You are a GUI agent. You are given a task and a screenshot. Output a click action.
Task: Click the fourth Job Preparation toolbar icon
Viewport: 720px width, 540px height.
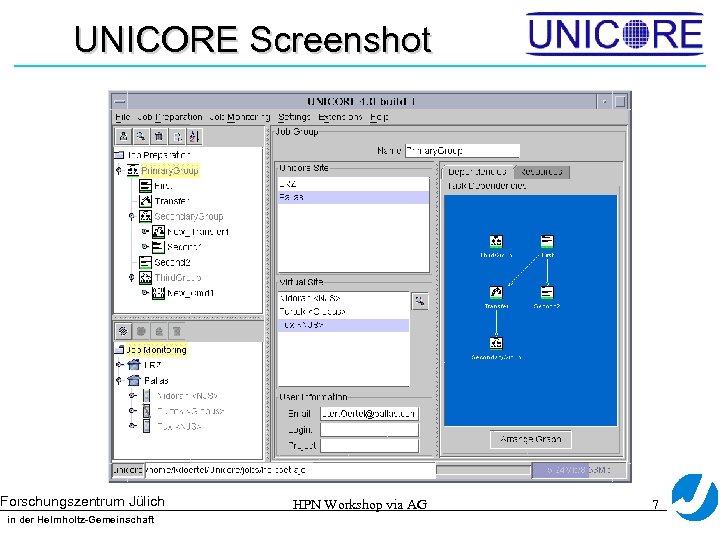[x=176, y=136]
